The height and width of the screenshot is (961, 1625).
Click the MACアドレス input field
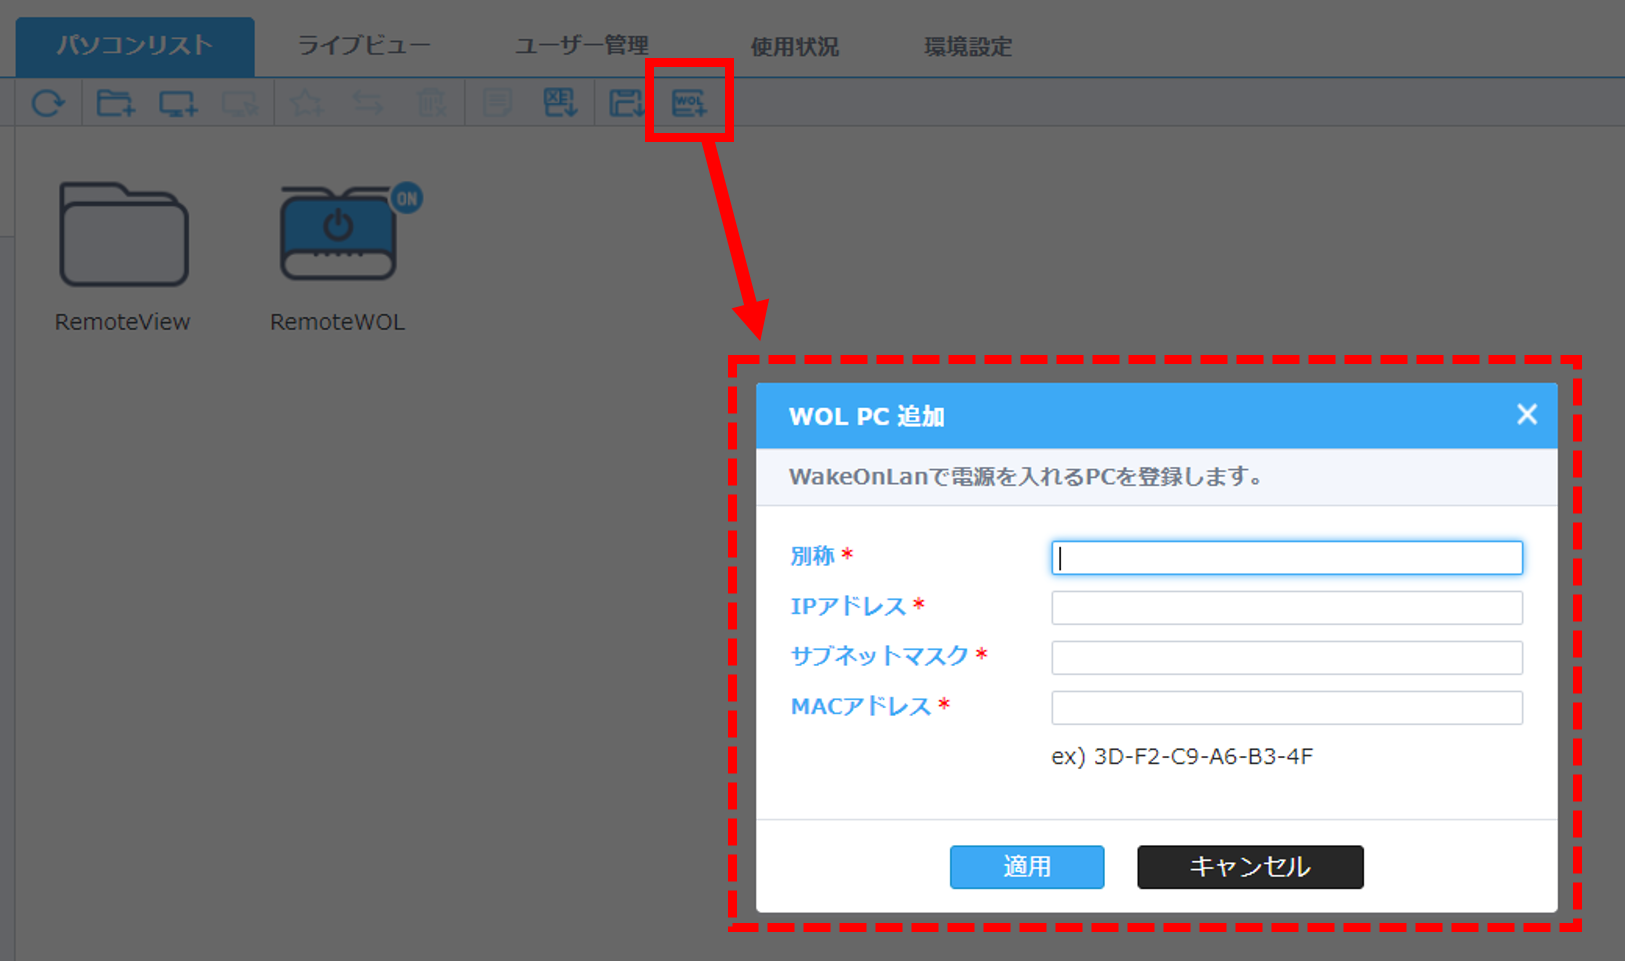(1285, 707)
